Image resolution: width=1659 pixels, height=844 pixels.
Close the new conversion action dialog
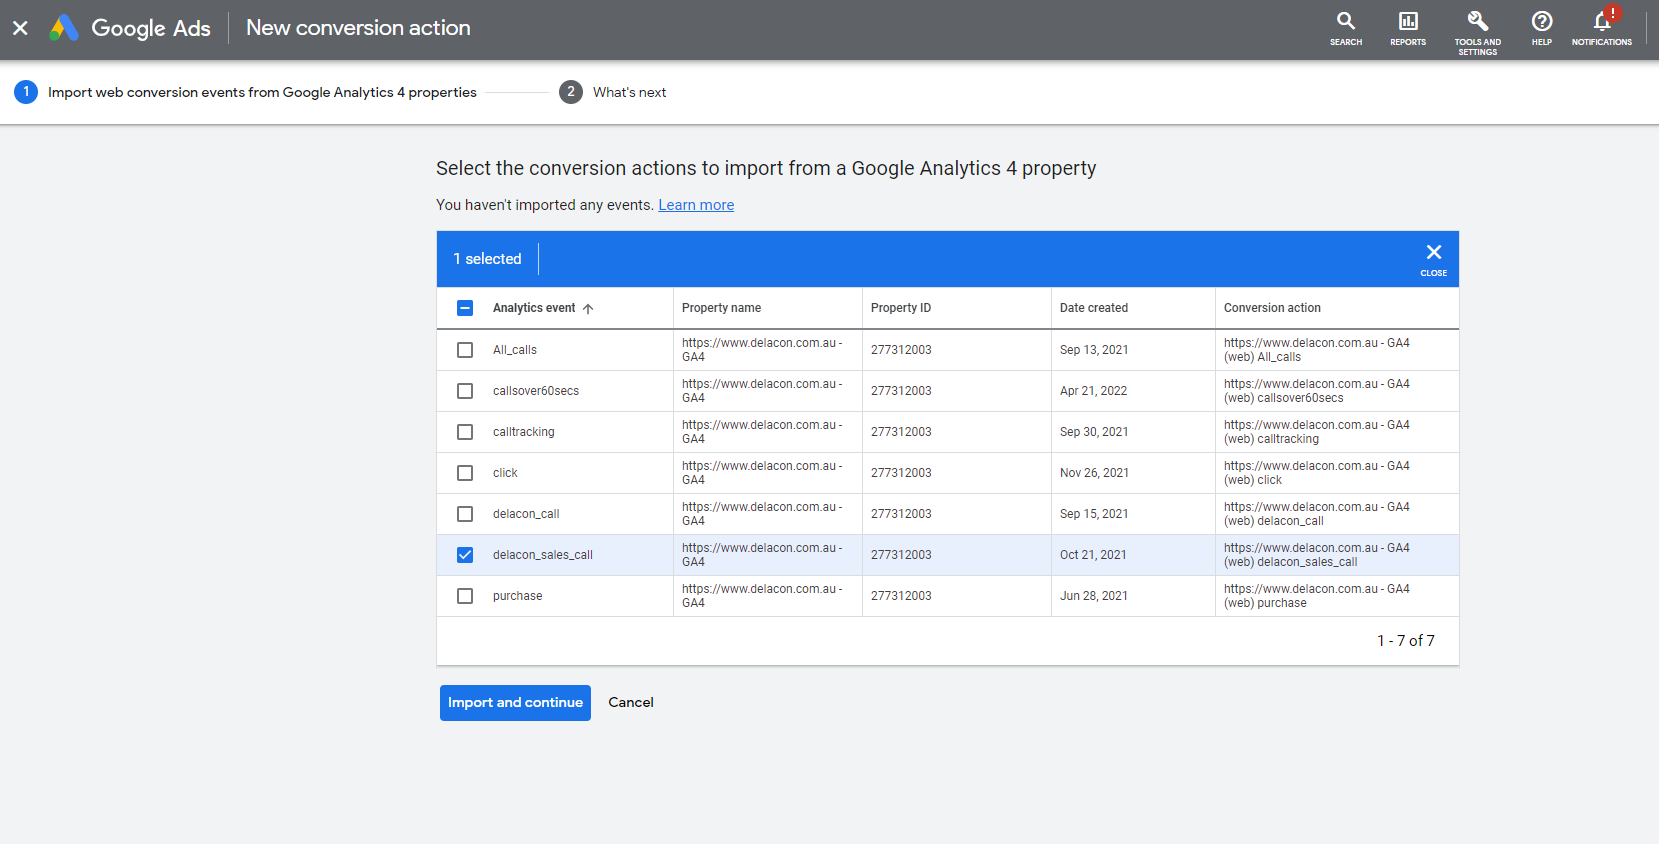pos(20,28)
